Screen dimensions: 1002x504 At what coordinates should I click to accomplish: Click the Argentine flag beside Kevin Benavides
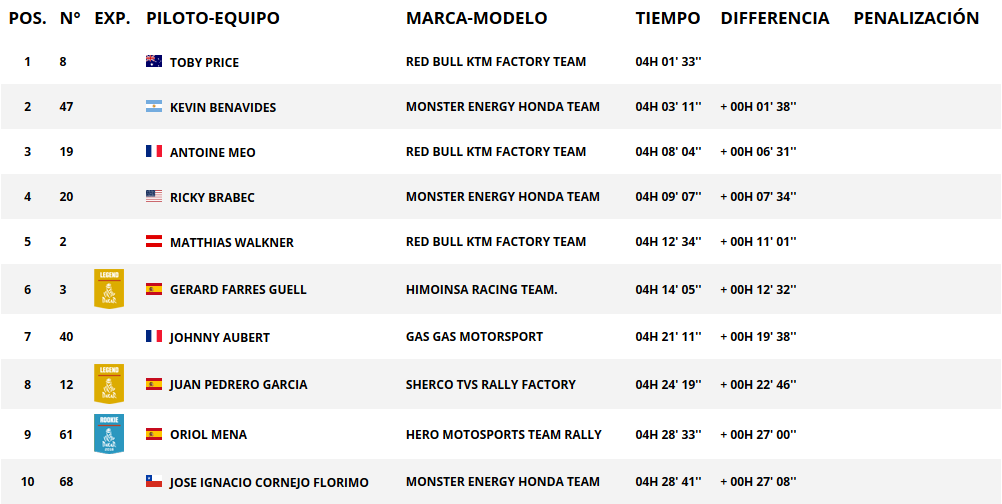click(153, 107)
